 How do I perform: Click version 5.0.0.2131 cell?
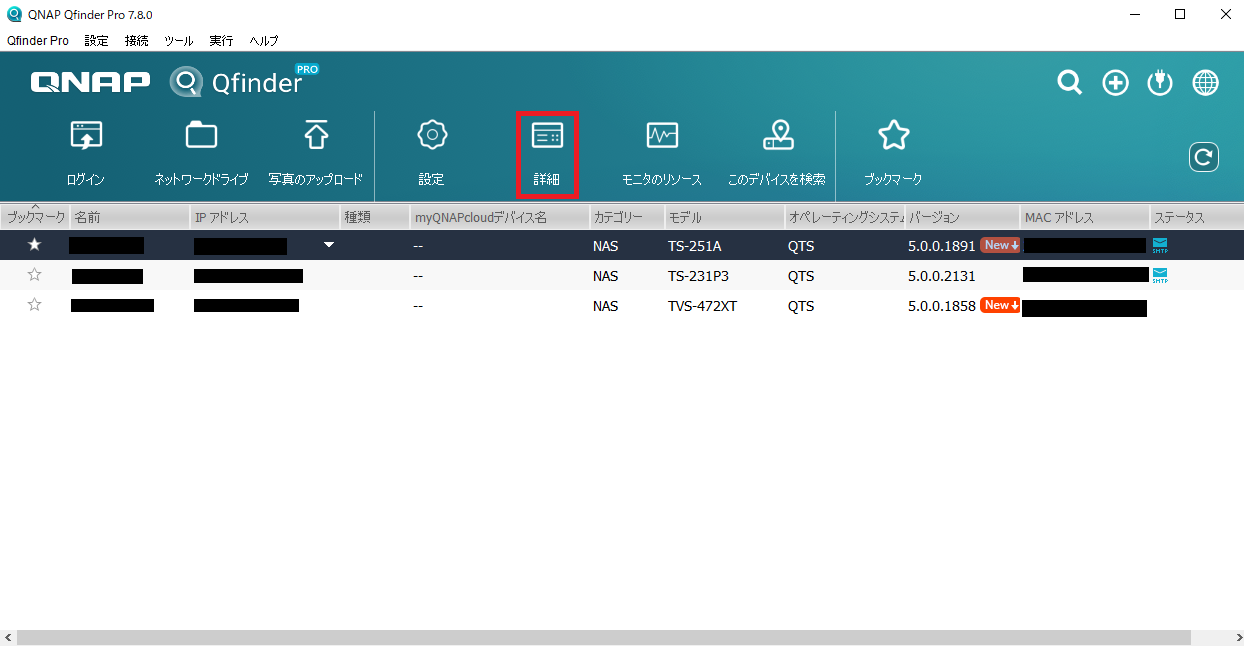click(x=941, y=276)
